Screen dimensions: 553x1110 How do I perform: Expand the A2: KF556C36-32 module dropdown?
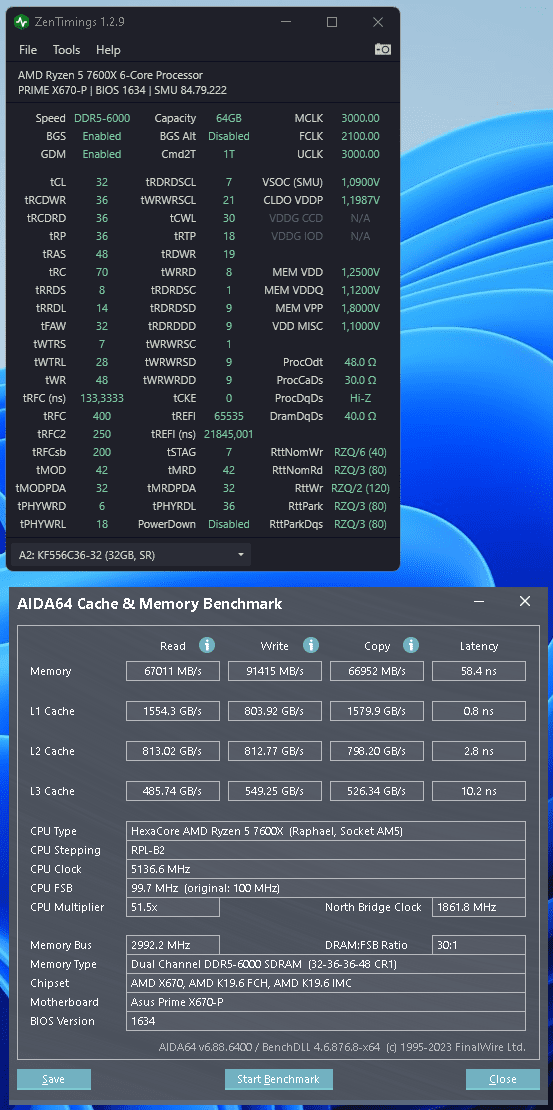tap(131, 555)
